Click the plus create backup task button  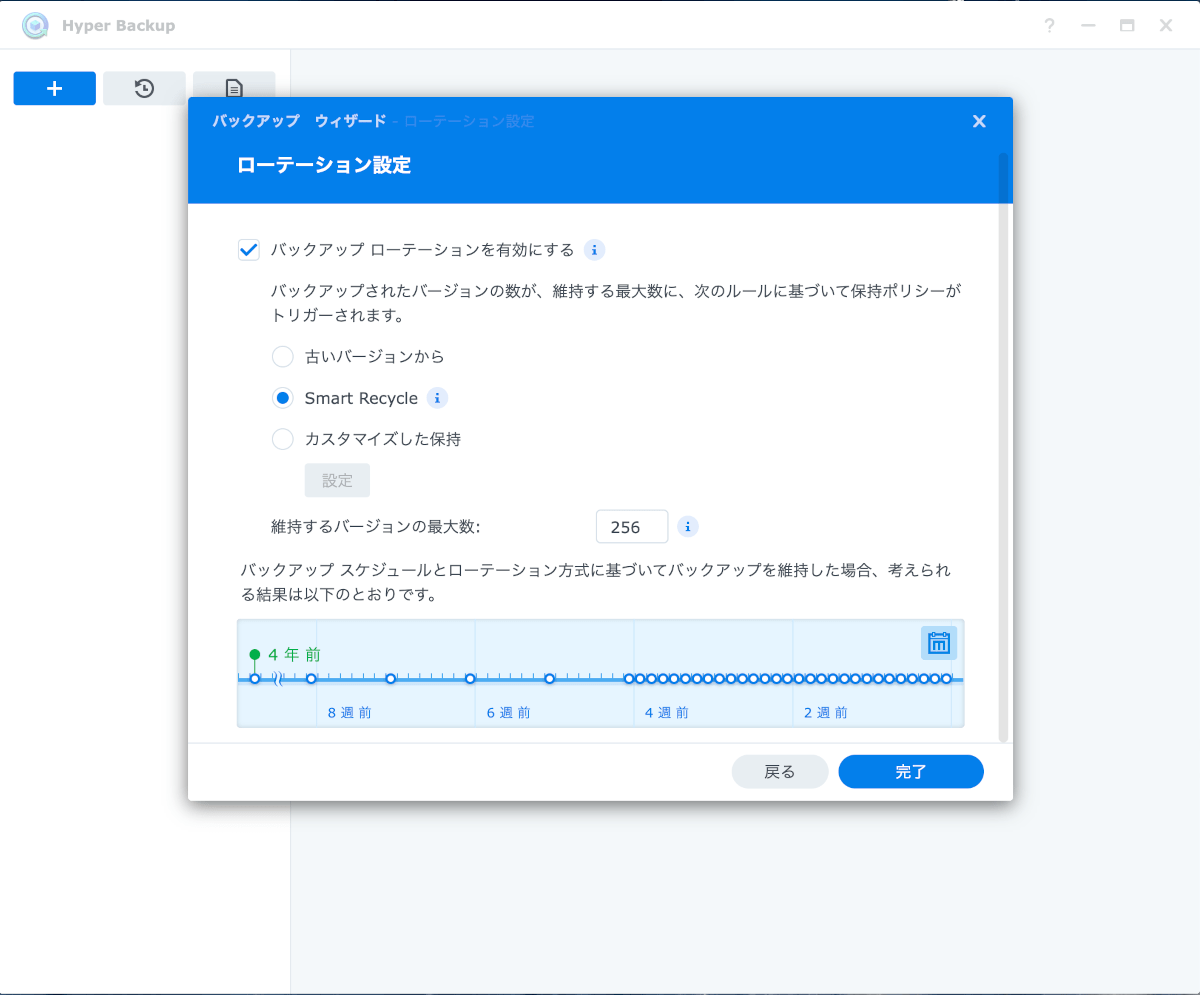coord(54,88)
